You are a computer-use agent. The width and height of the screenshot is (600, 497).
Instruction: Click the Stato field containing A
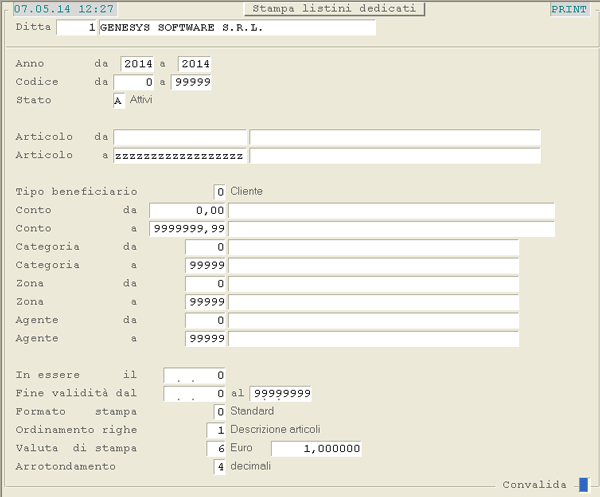119,101
